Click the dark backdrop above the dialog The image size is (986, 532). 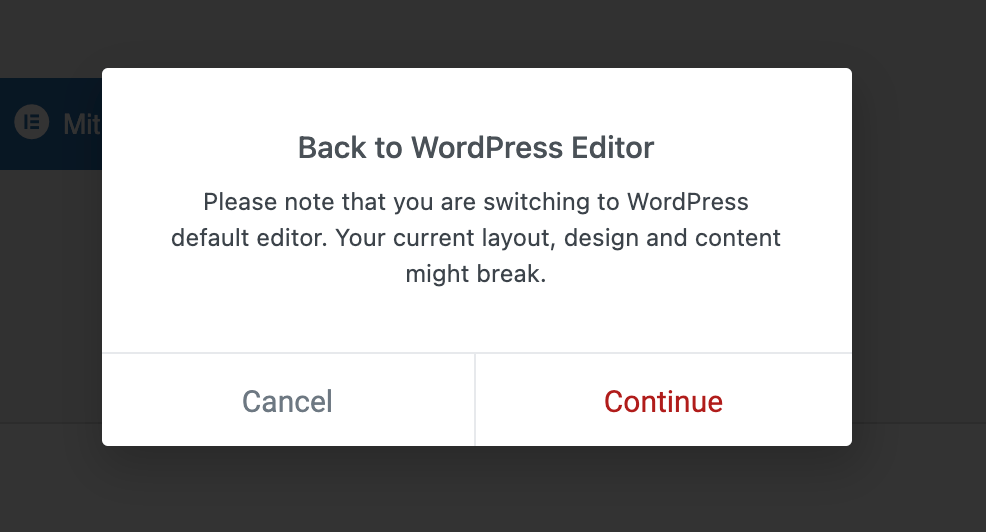(x=476, y=32)
